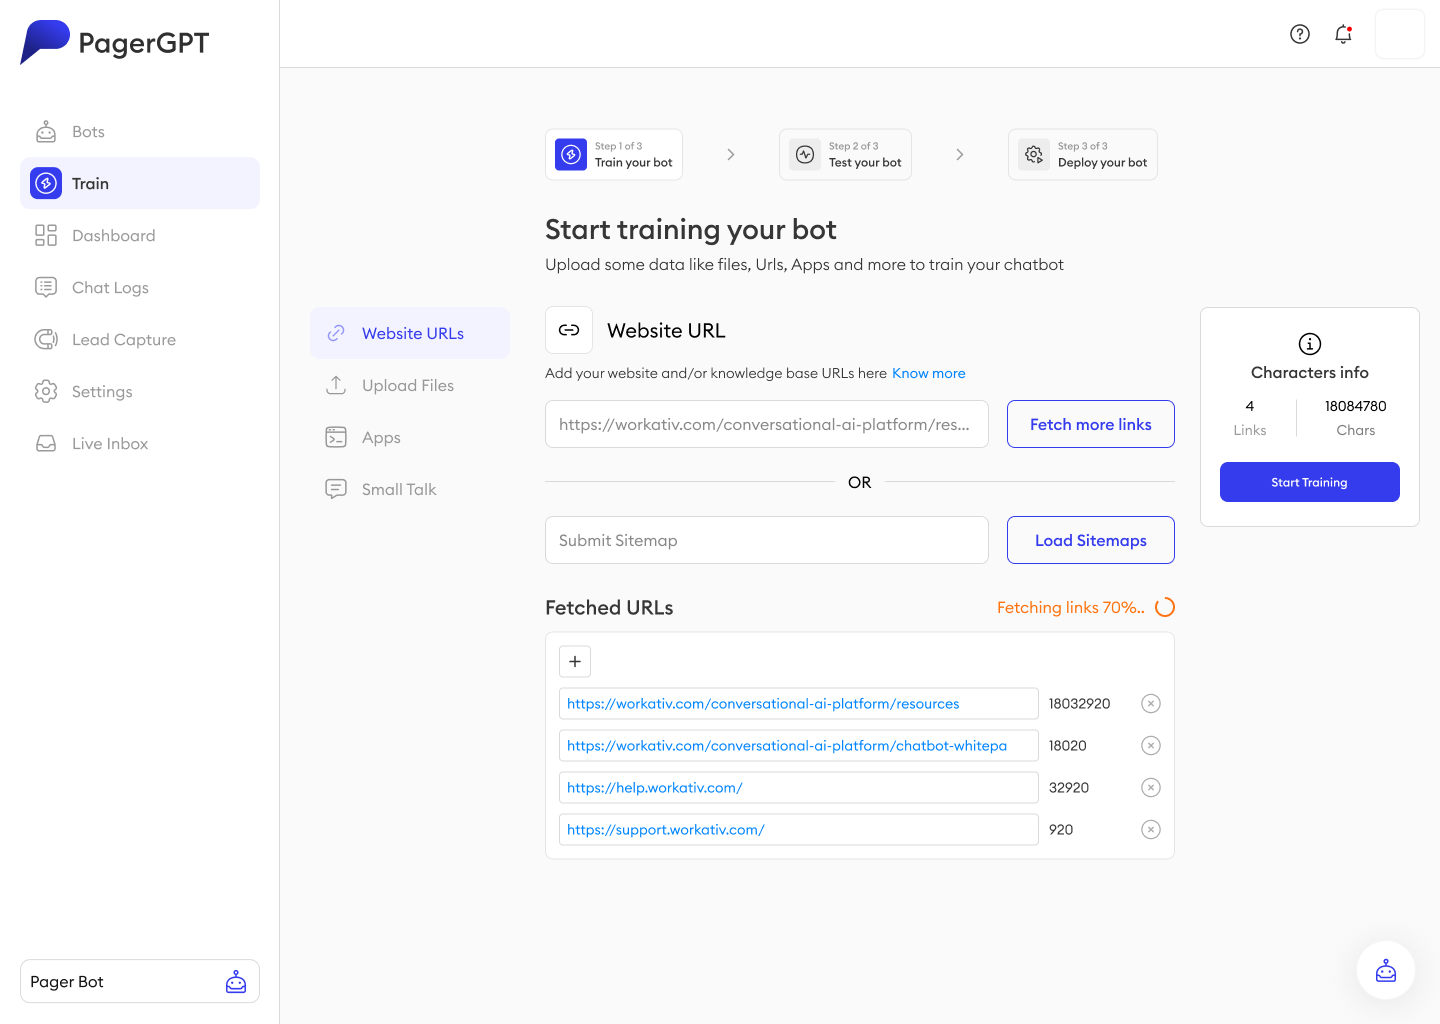Click the Live Inbox tray icon
Screen dimensions: 1440x1024
click(46, 443)
